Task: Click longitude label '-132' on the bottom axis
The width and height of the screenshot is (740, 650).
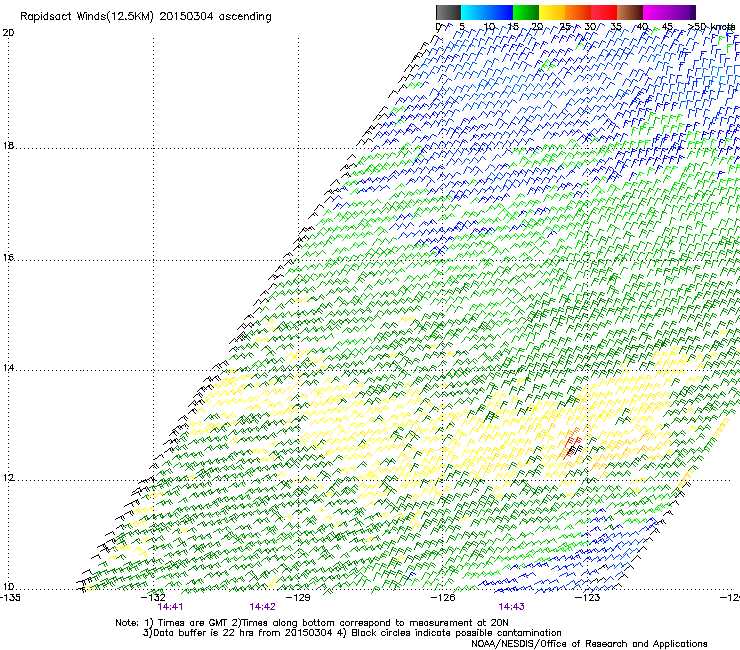Action: [153, 597]
